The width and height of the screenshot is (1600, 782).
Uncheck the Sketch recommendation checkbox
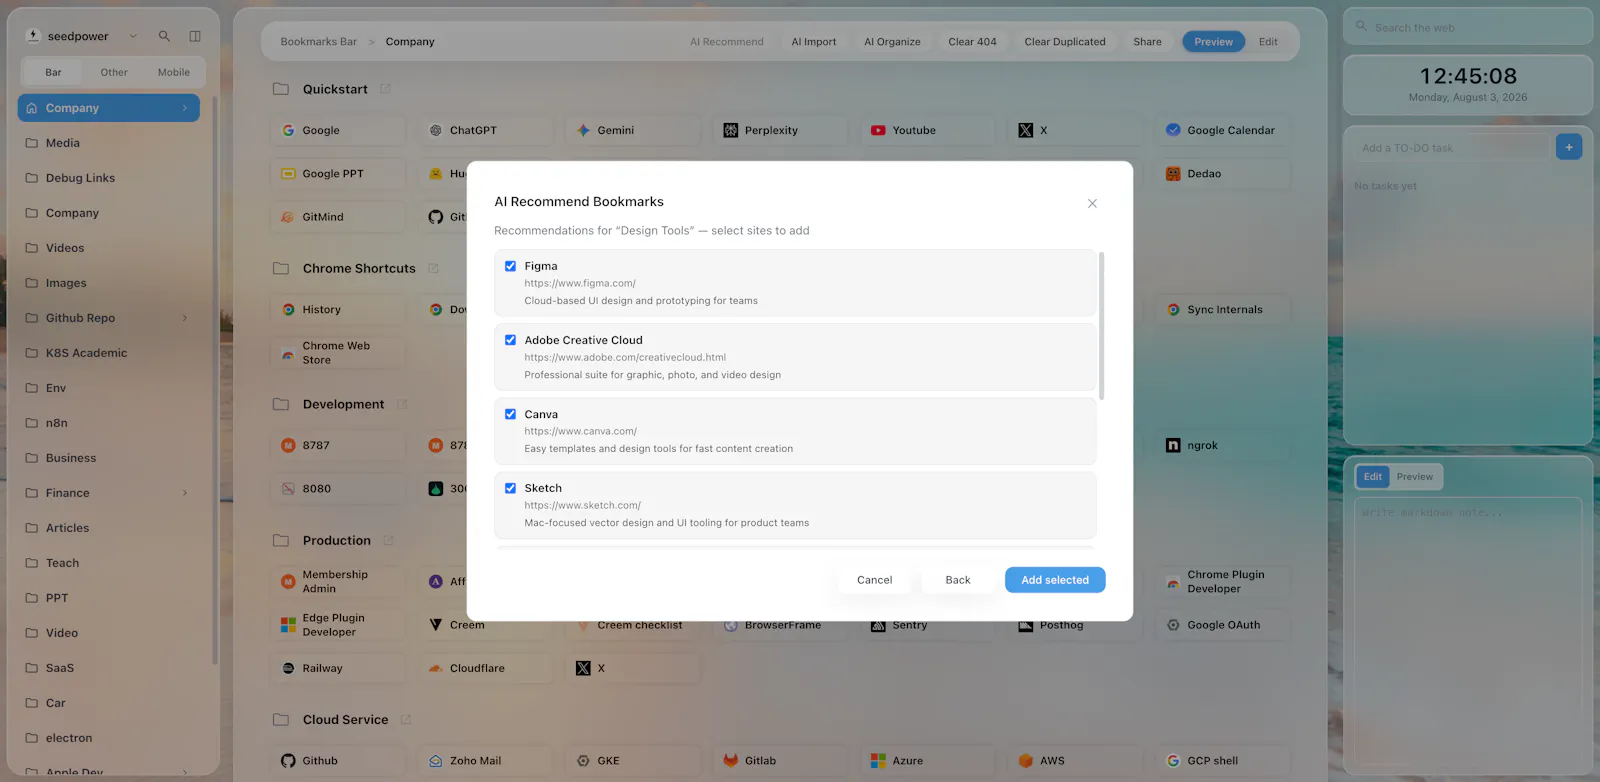point(510,488)
